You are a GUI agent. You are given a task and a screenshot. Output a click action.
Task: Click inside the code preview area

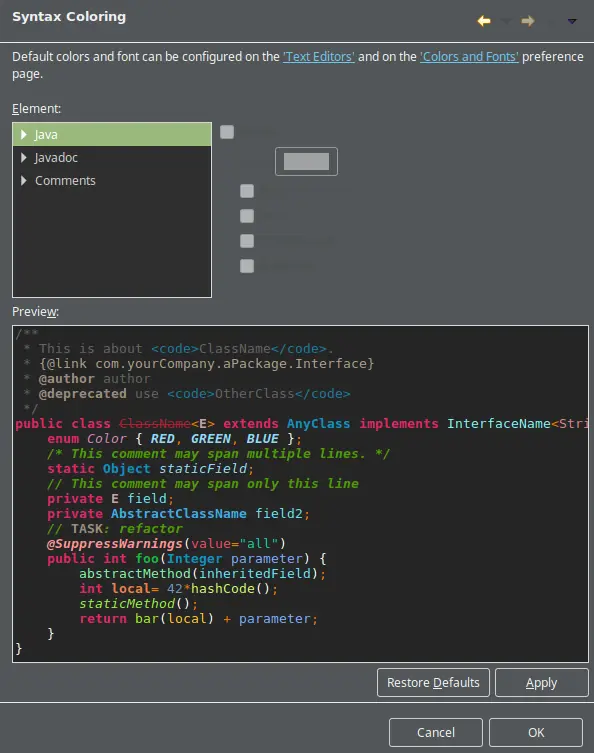[300, 494]
